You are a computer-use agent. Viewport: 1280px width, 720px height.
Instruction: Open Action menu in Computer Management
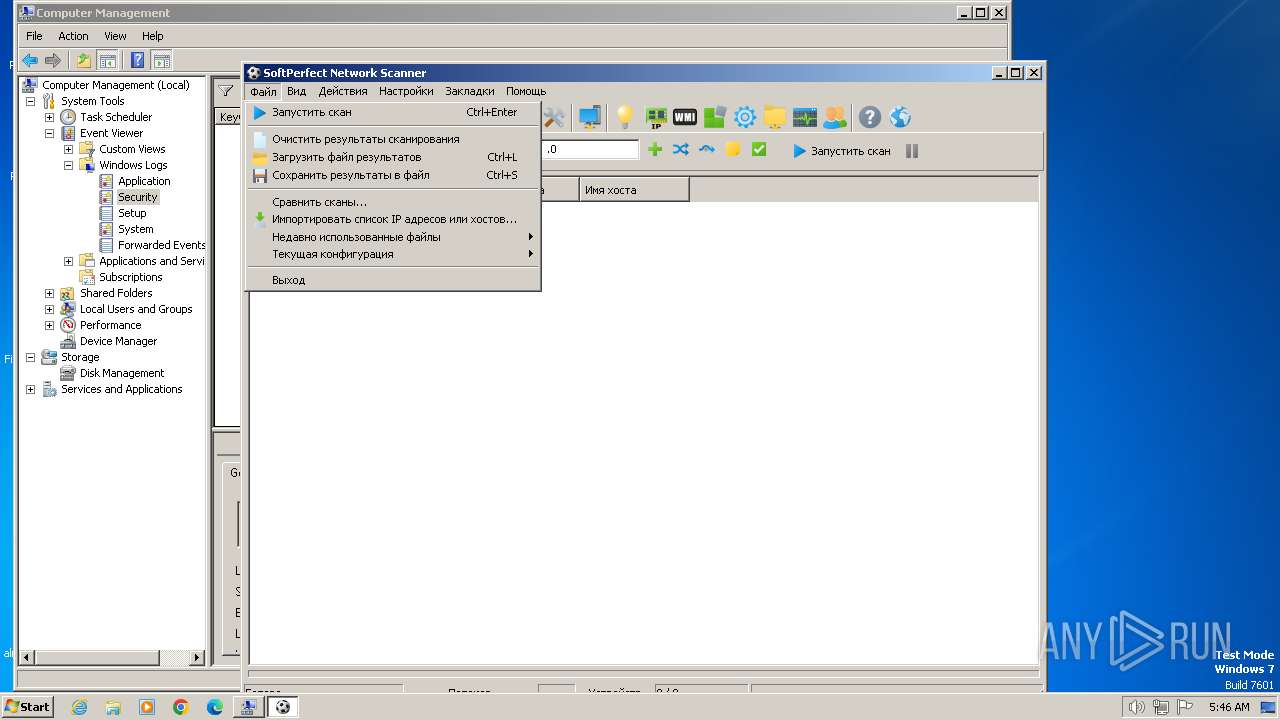[x=73, y=36]
